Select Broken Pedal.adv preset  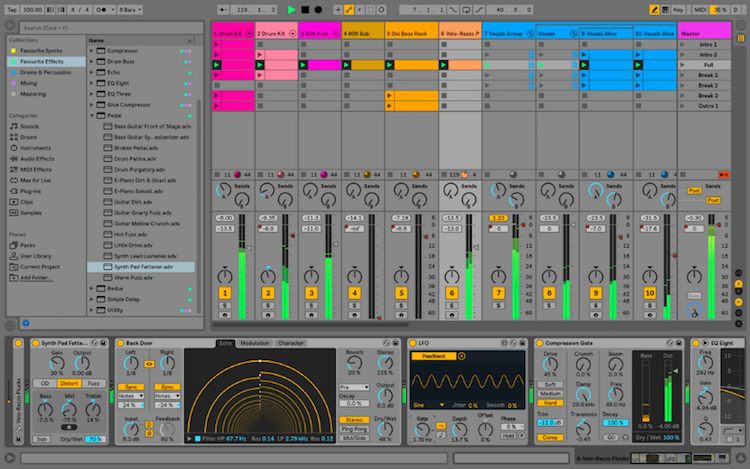[136, 148]
